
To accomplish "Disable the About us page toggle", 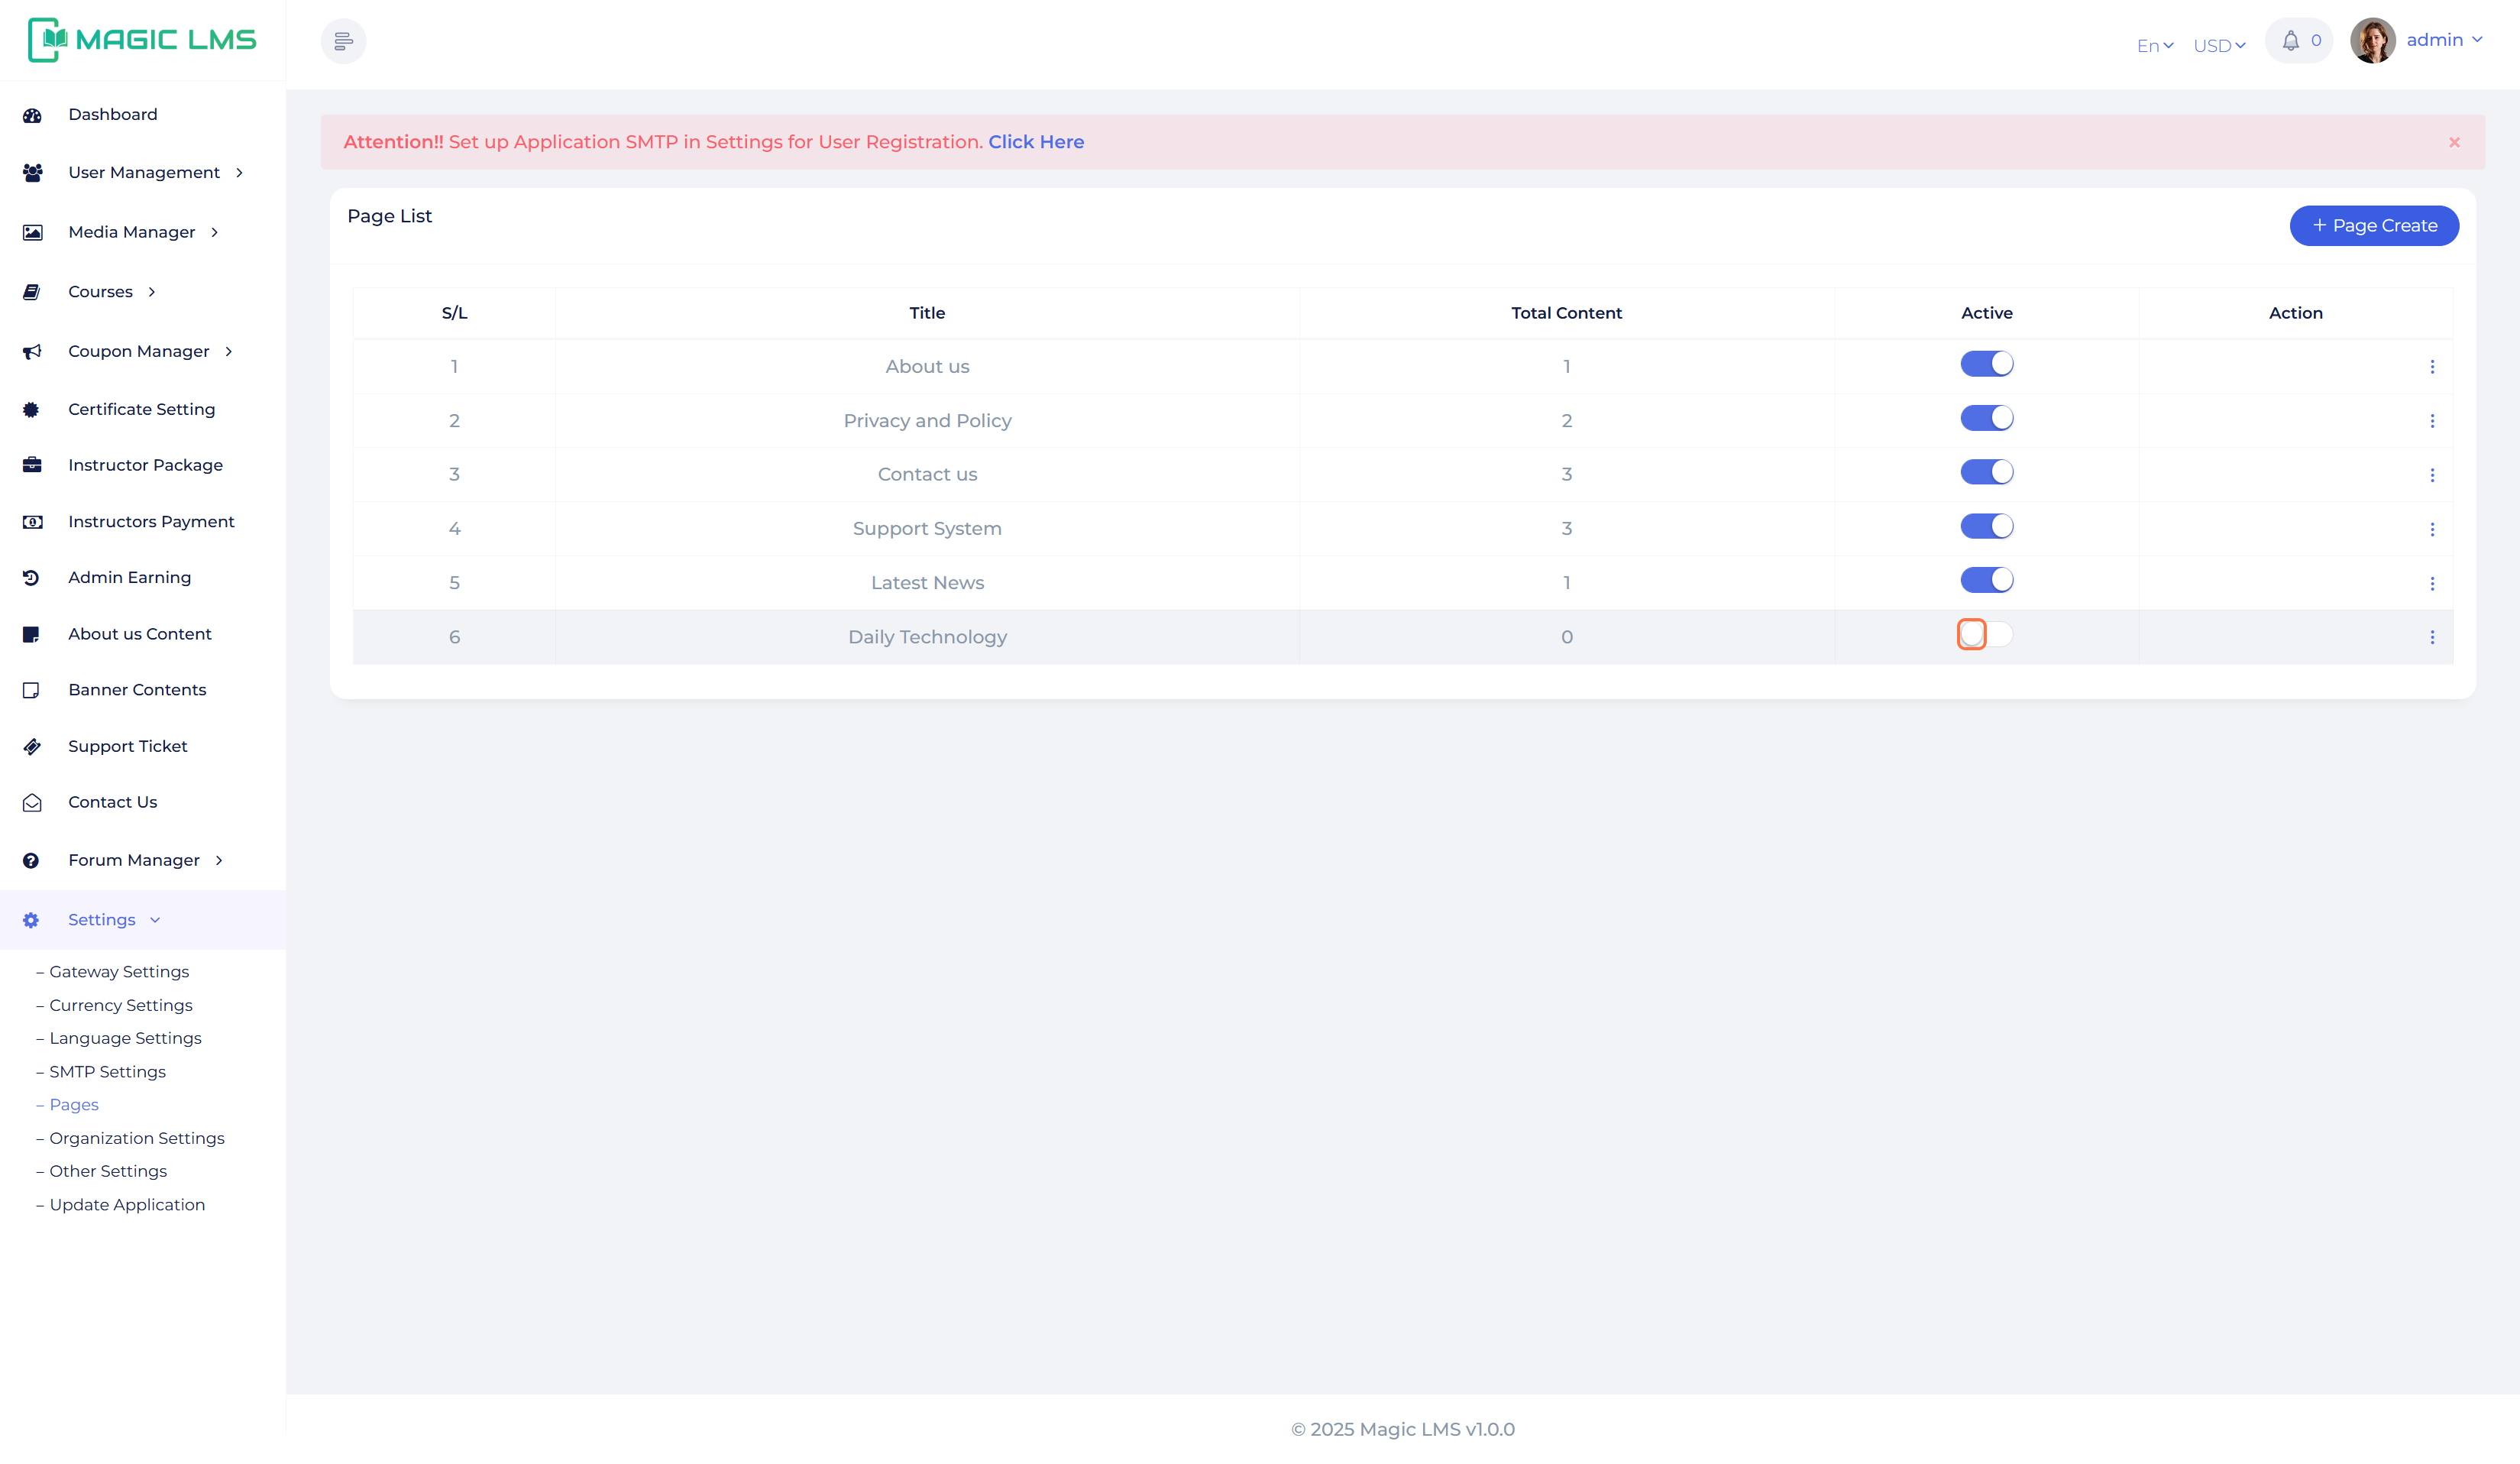I will point(1986,364).
